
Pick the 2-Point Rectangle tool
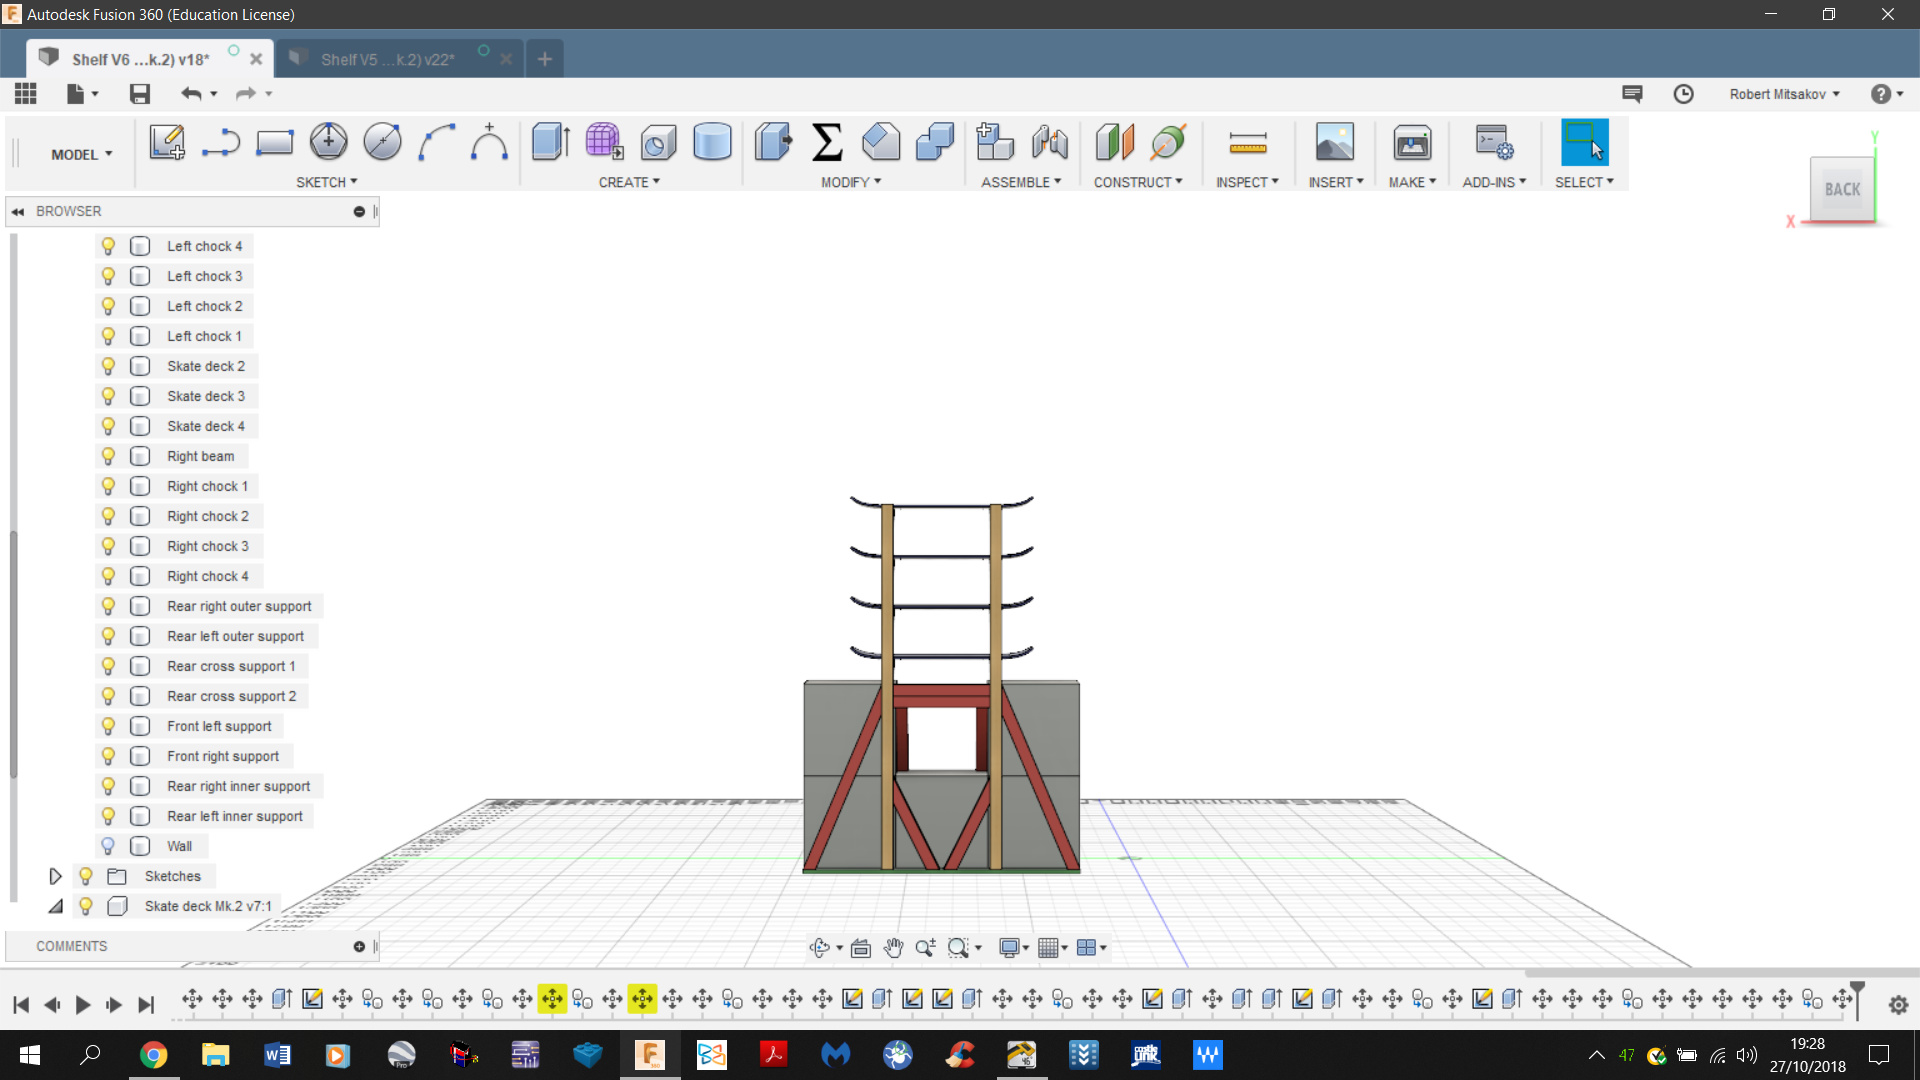[274, 143]
